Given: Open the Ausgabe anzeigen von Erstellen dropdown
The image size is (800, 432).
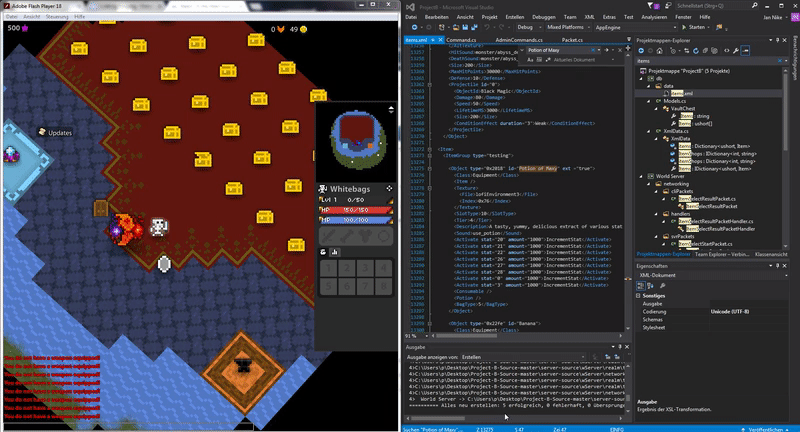Looking at the screenshot, I should coord(523,357).
